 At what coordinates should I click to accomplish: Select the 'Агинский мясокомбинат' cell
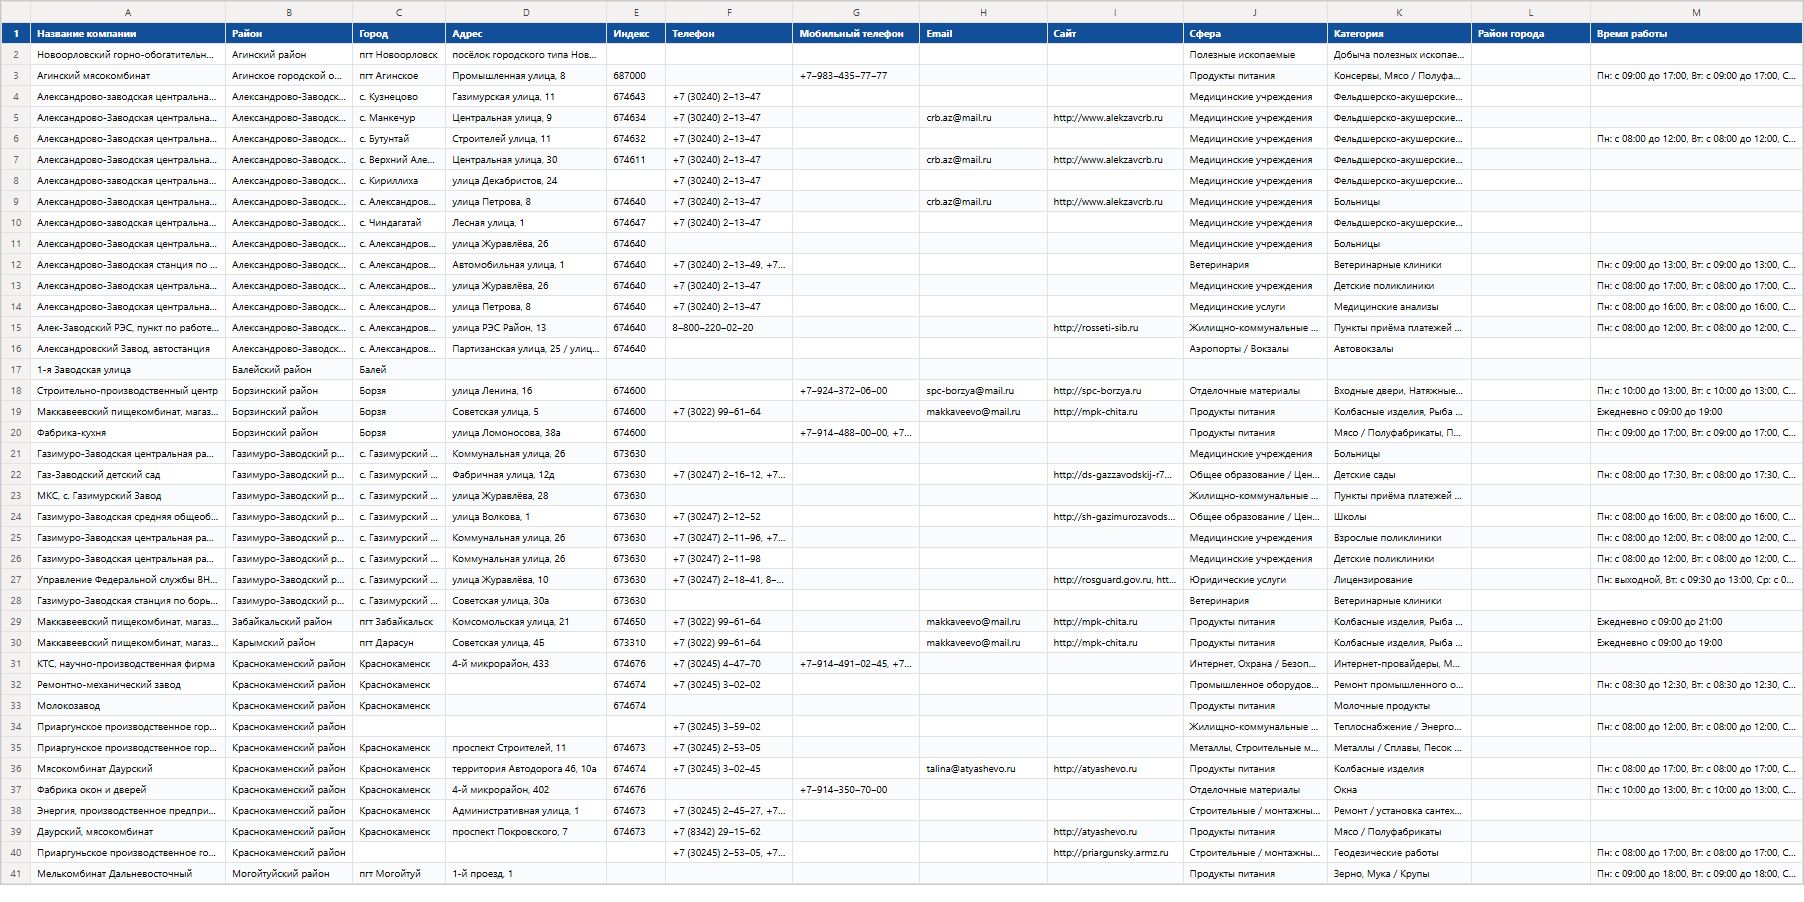pos(128,76)
